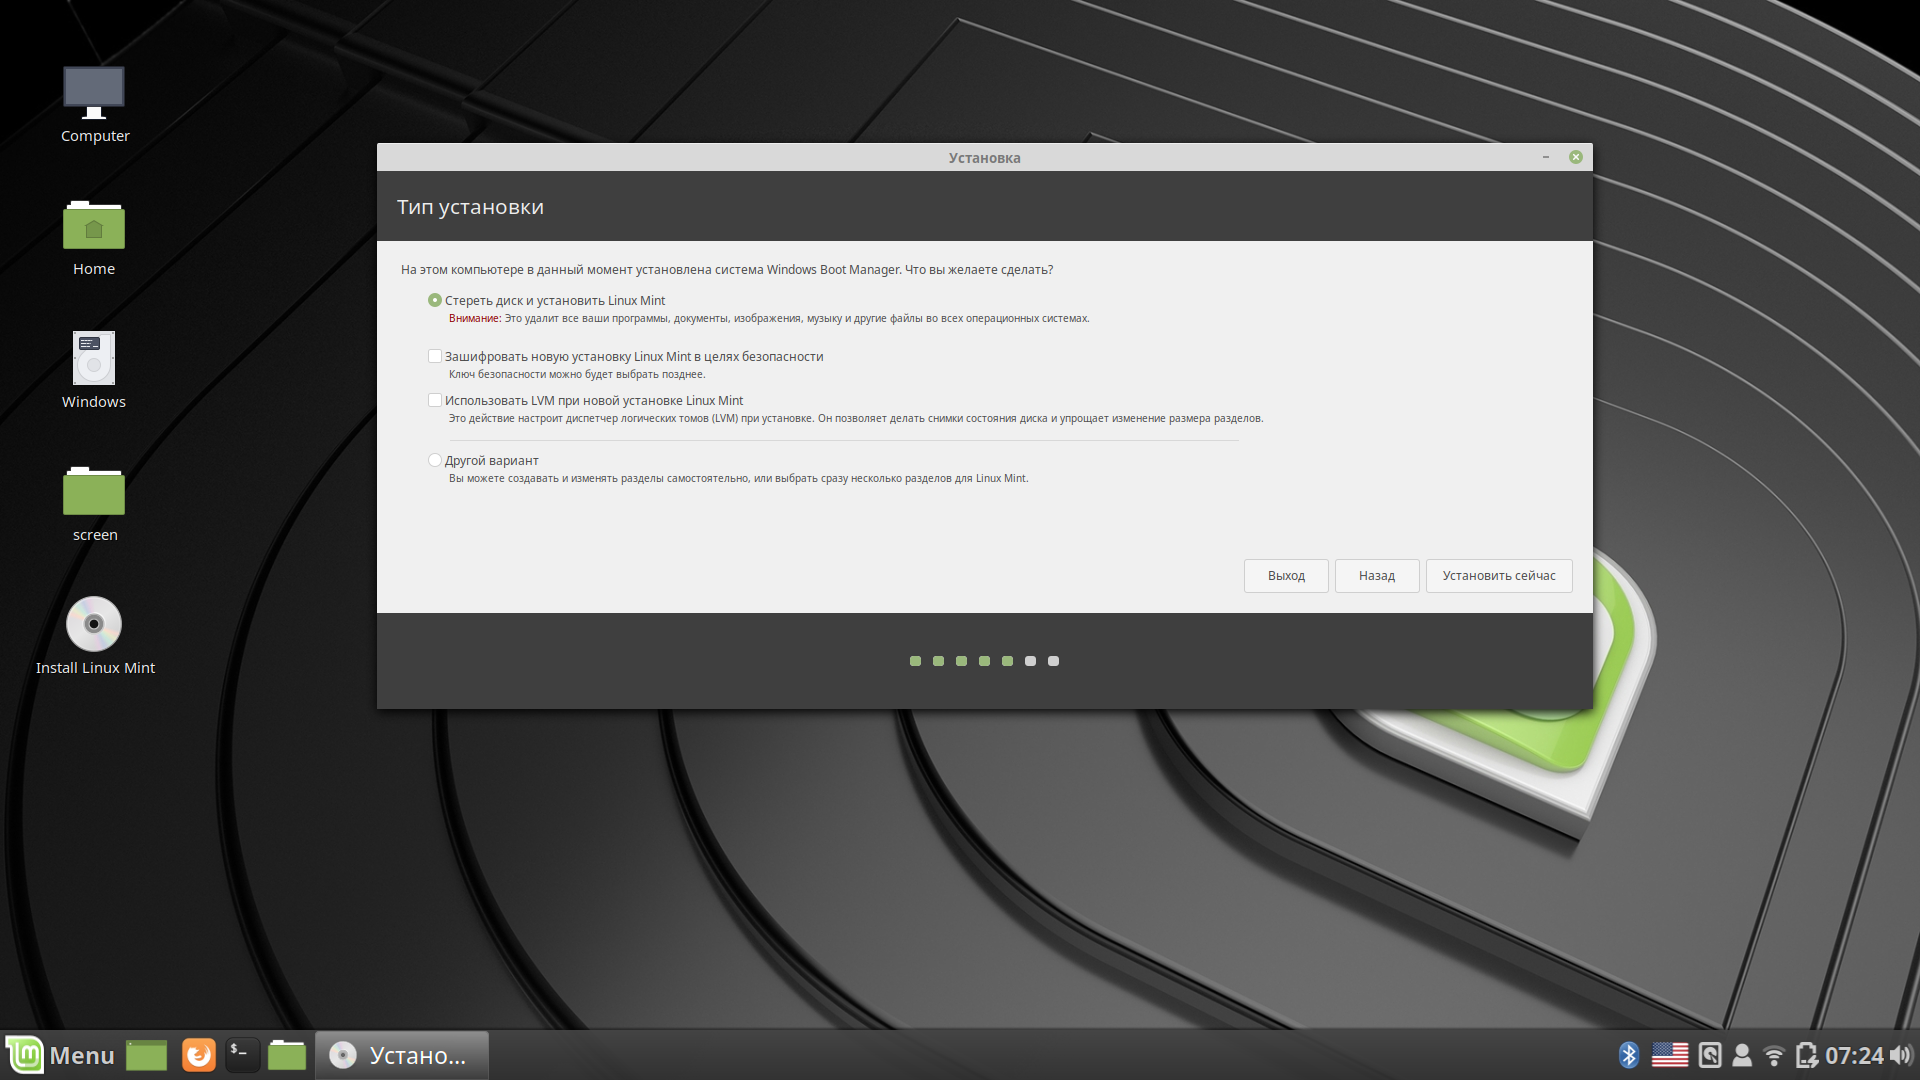This screenshot has height=1080, width=1920.
Task: Open the screen folder on desktop
Action: coord(94,504)
